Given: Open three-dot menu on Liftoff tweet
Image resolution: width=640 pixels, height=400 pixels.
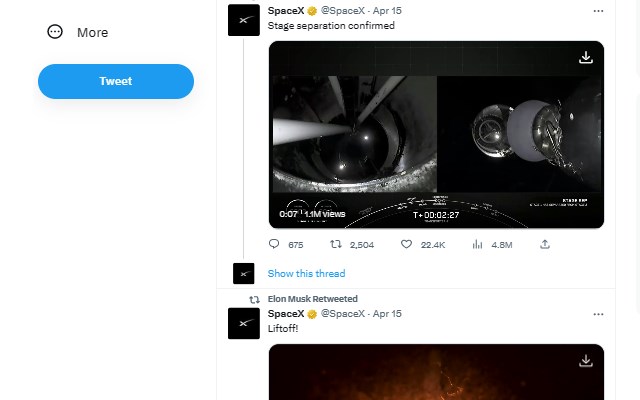Looking at the screenshot, I should tap(598, 314).
